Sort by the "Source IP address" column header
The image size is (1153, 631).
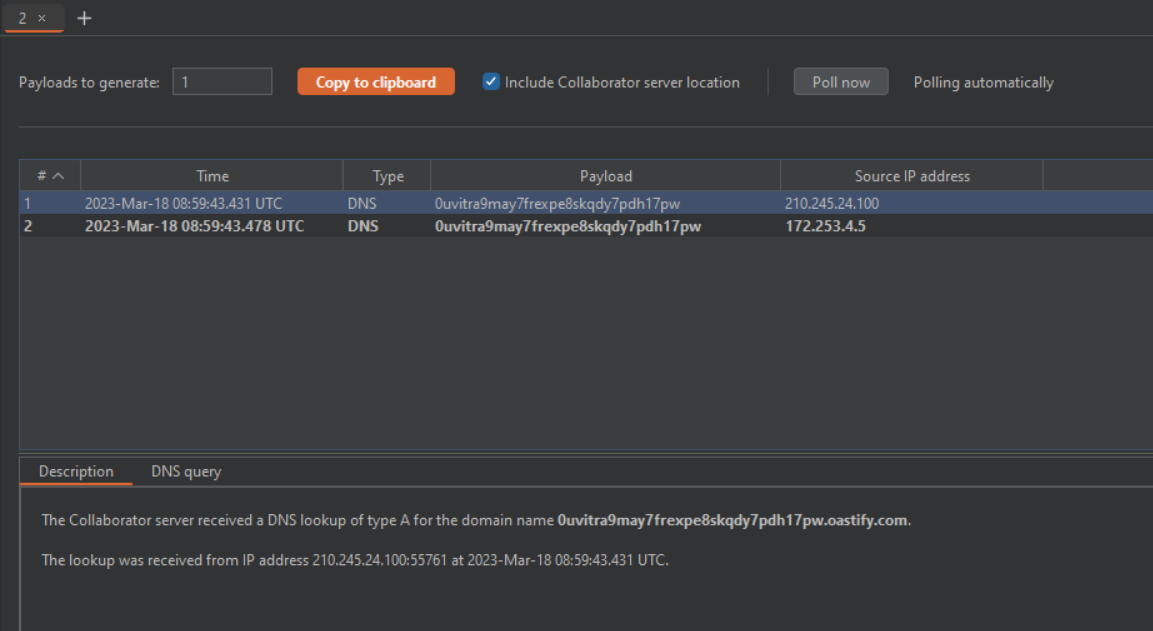[911, 175]
